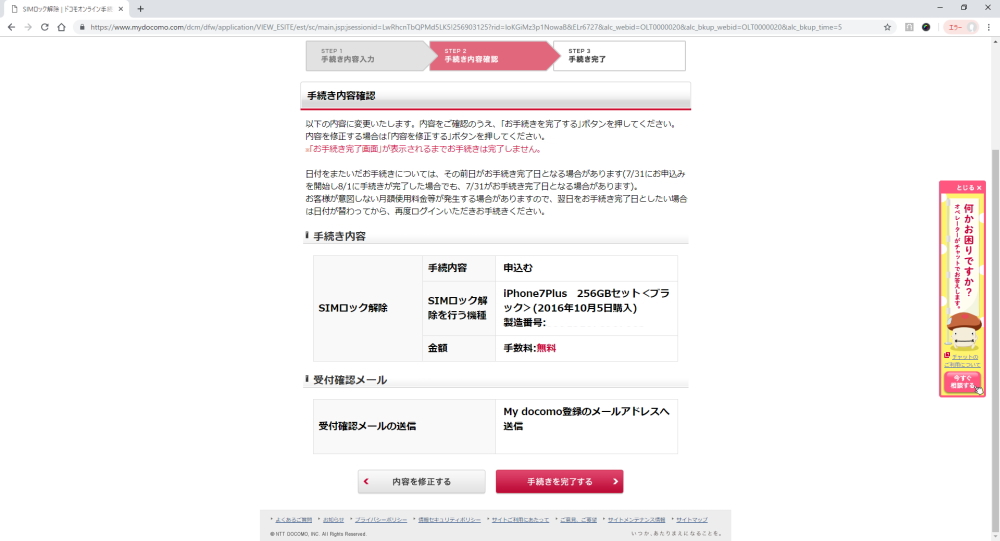Click the 受付確認メール section heading
This screenshot has width=1000, height=541.
point(349,380)
